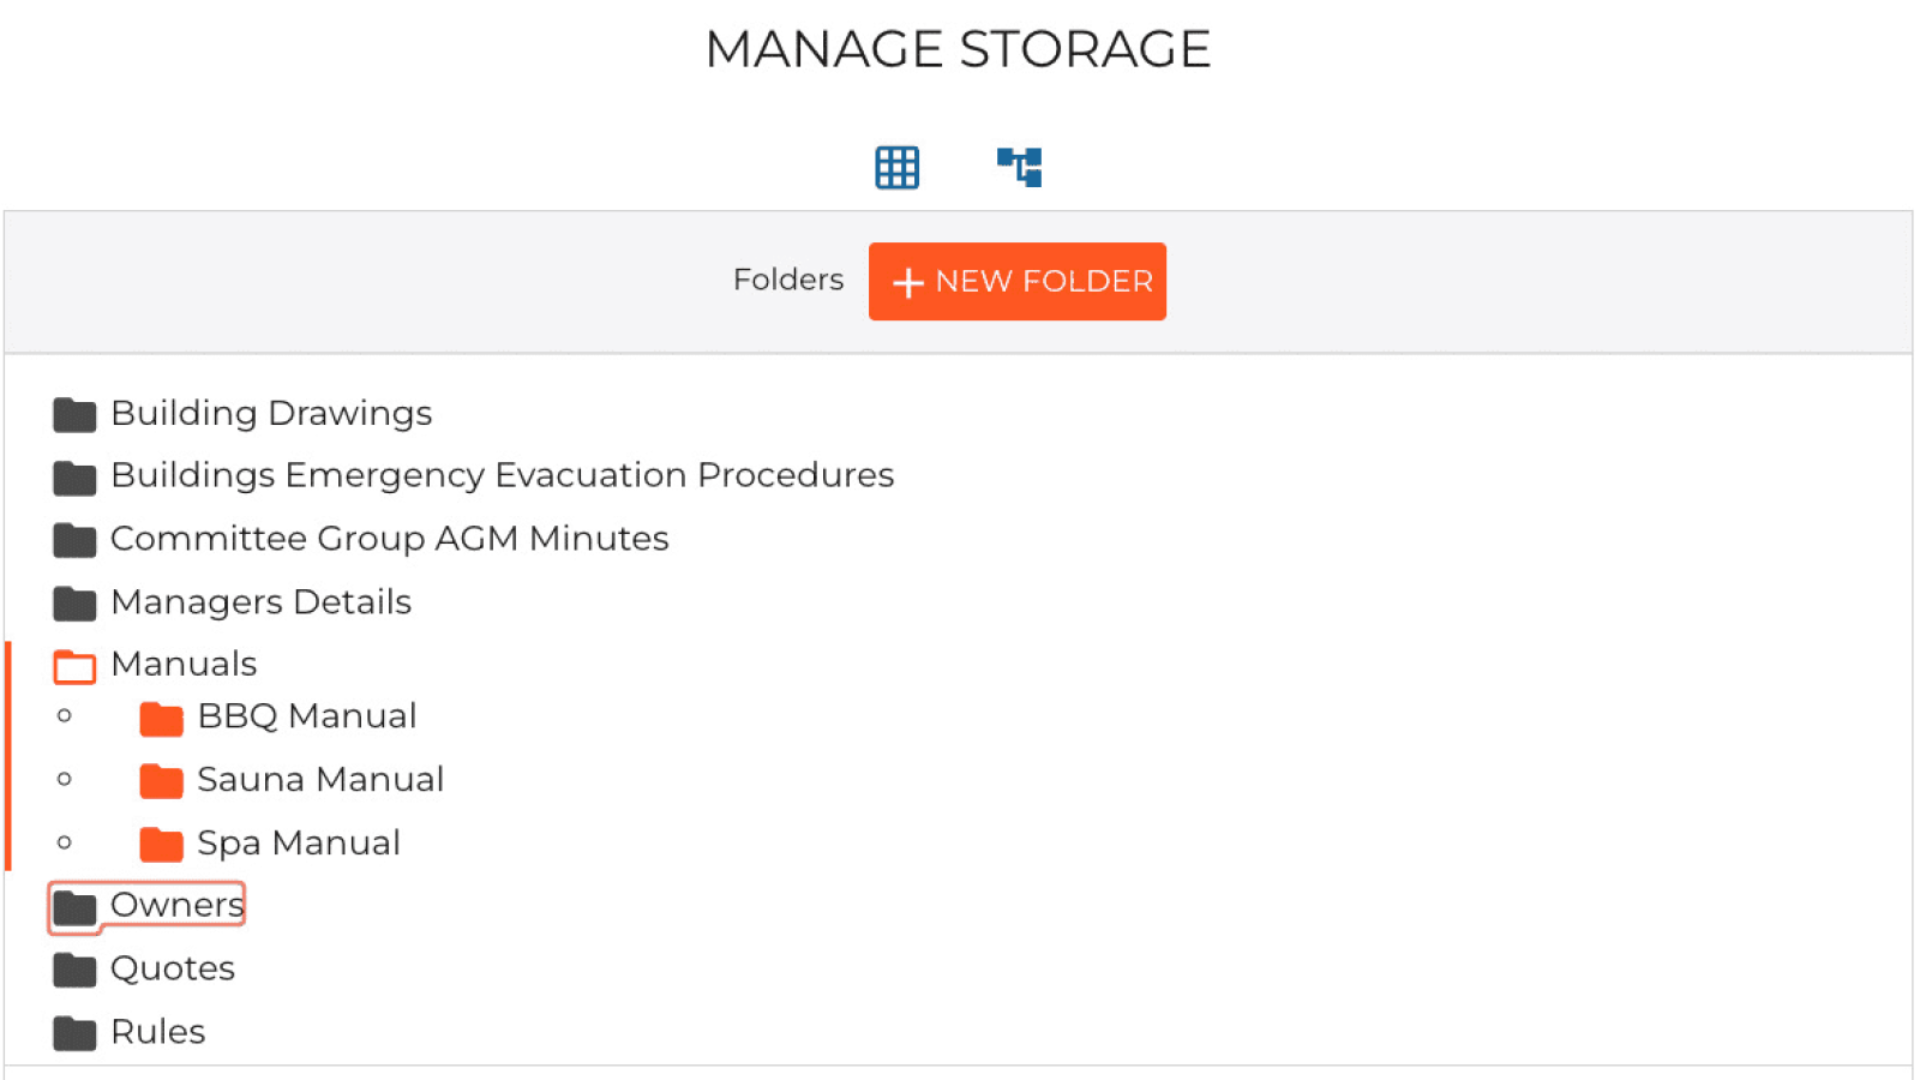1920x1080 pixels.
Task: Click the Sauna Manual orange folder icon
Action: click(x=161, y=781)
